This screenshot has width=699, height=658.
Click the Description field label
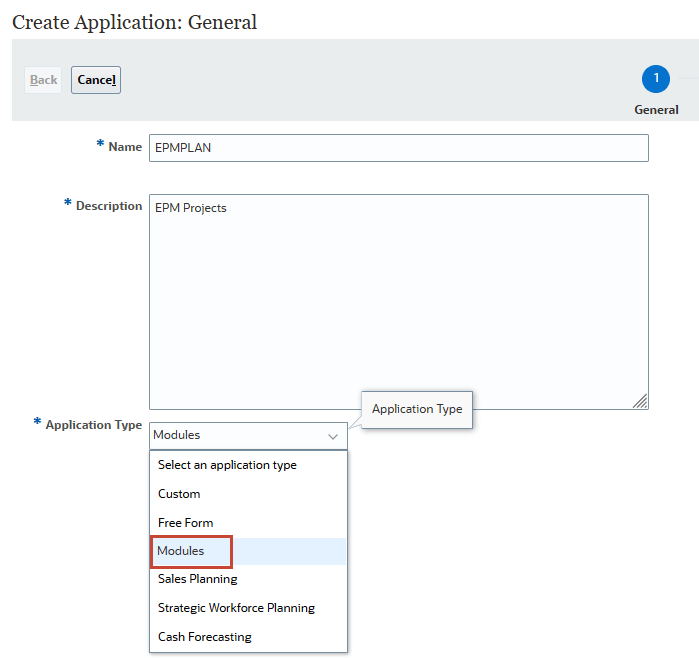tap(109, 206)
